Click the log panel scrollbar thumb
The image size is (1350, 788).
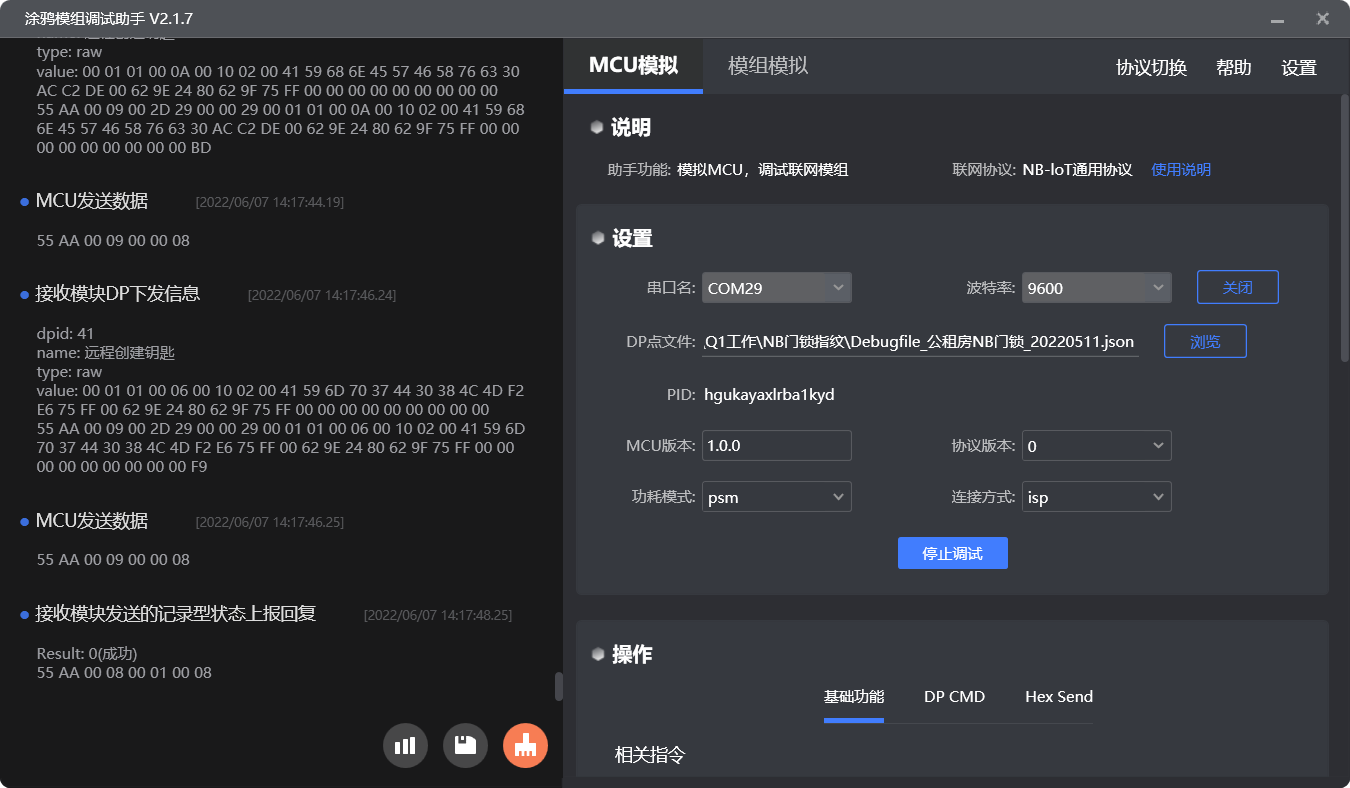[559, 686]
